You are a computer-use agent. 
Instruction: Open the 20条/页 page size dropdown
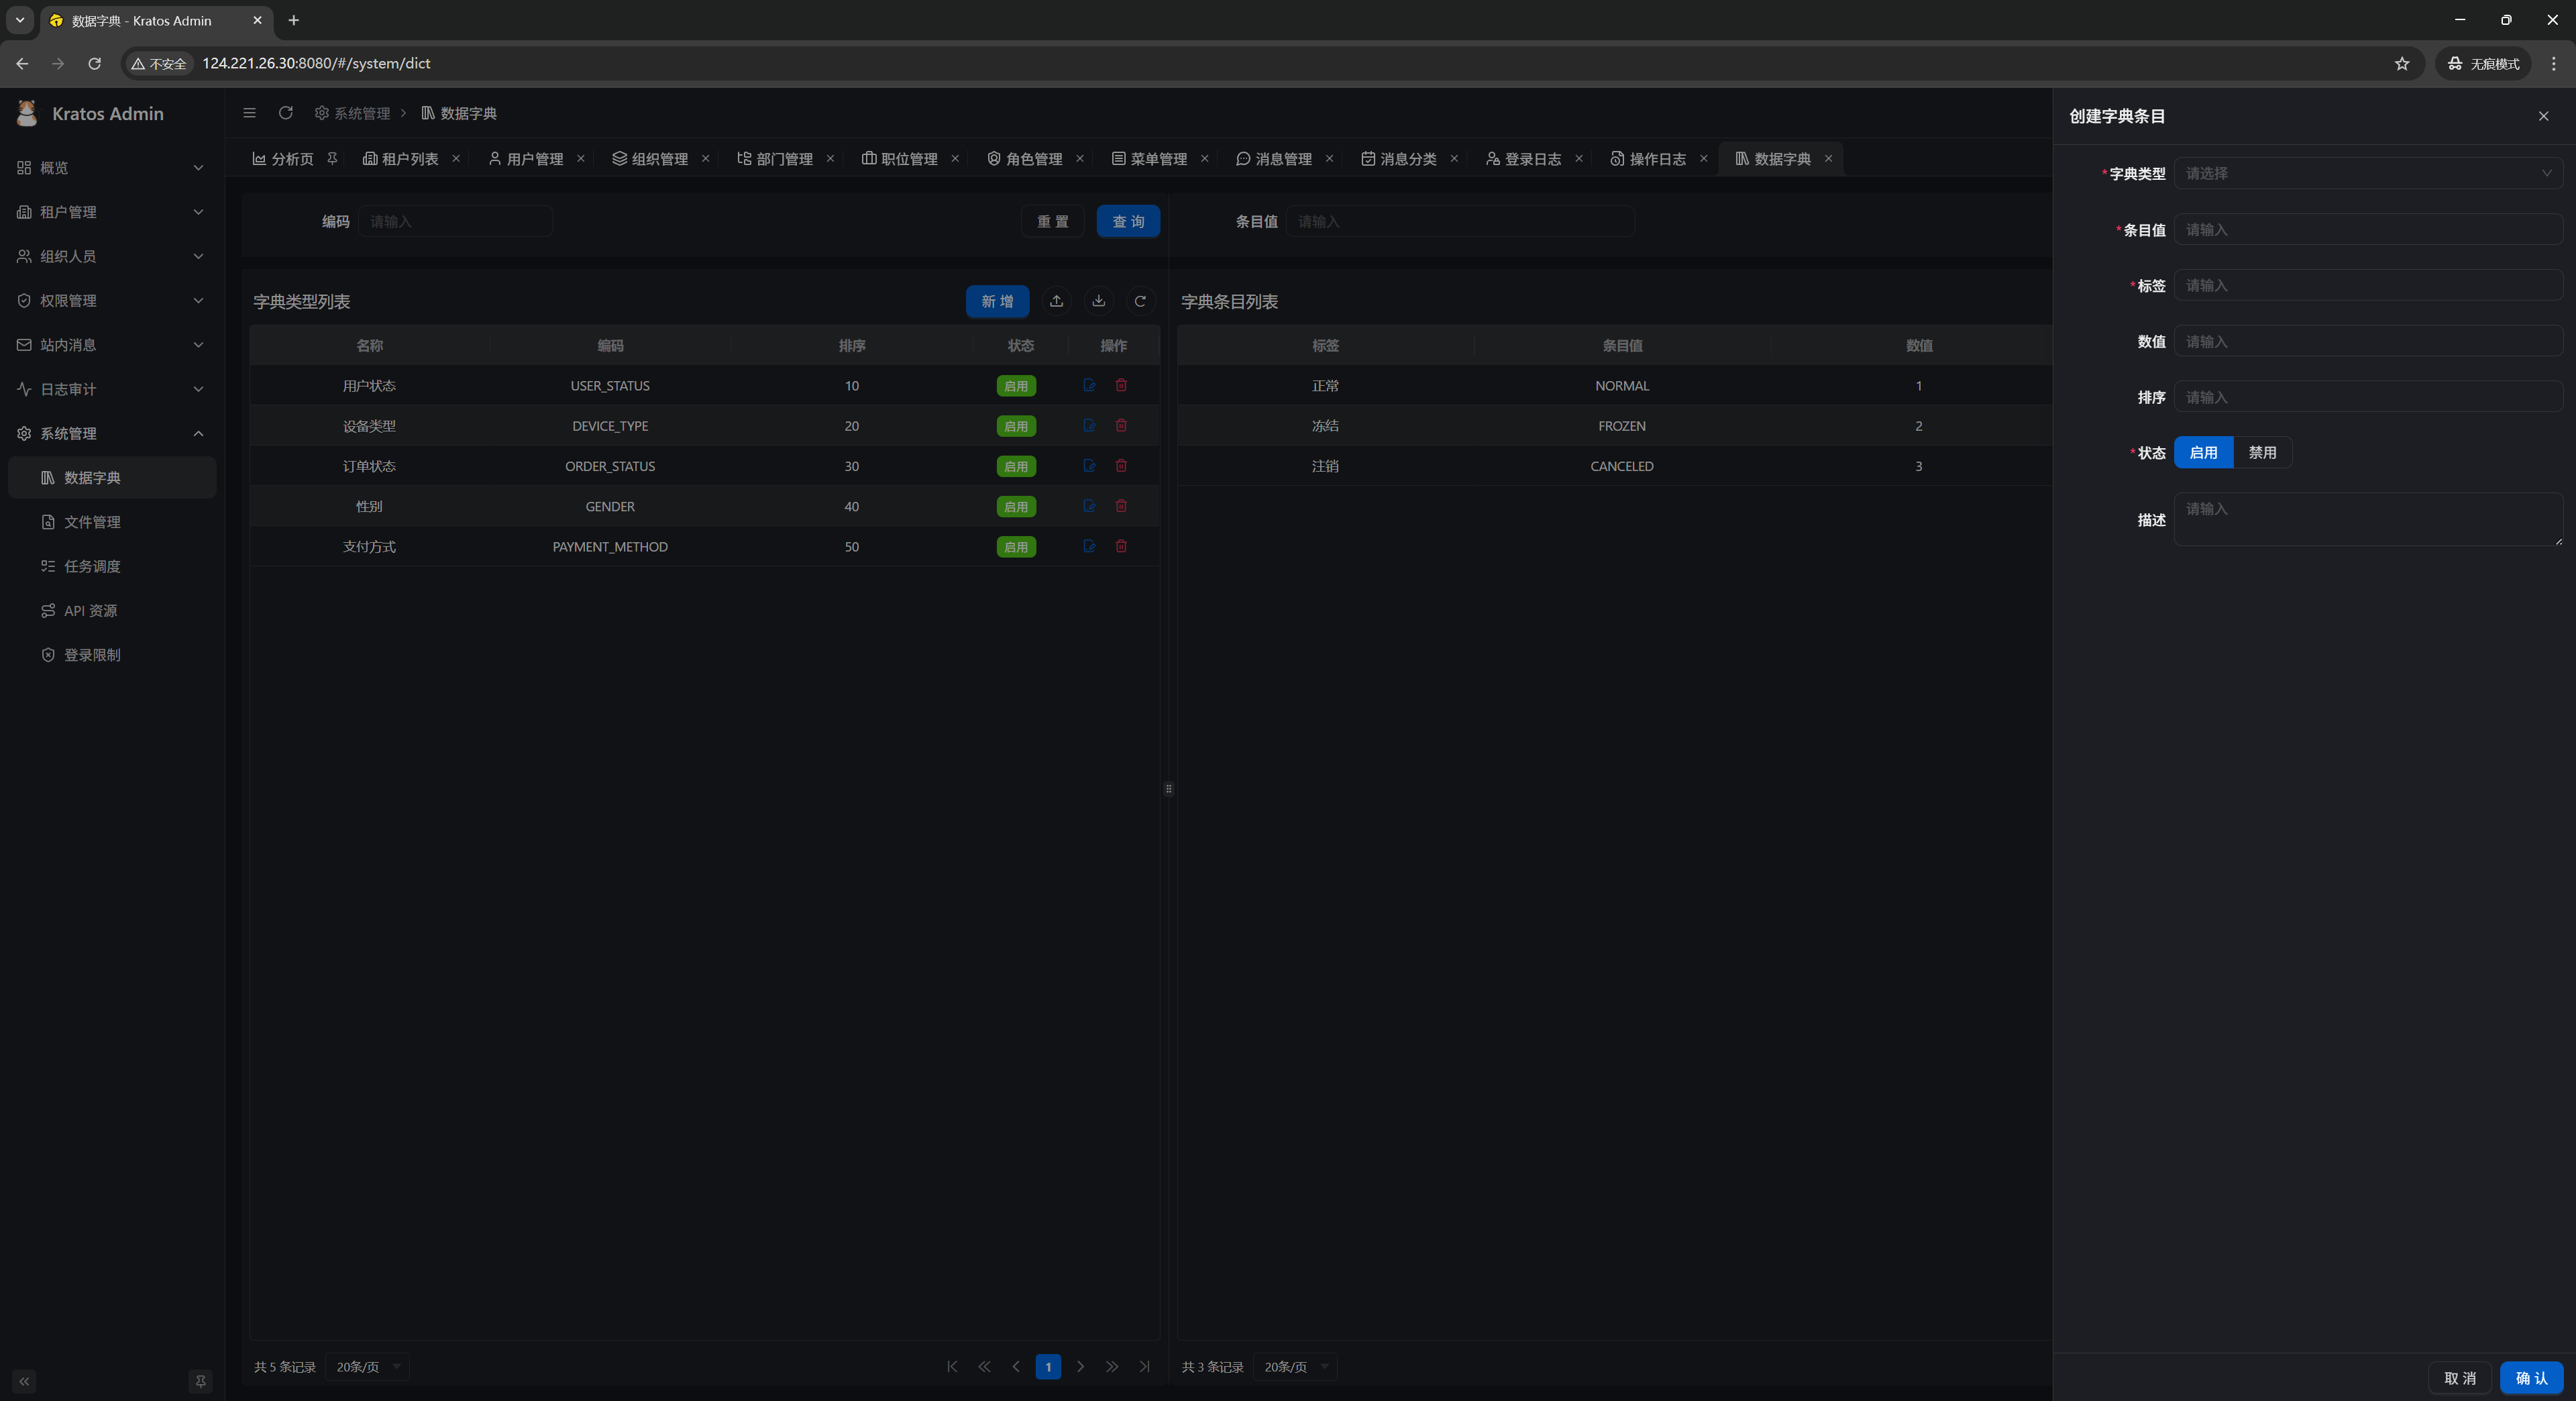pos(367,1366)
